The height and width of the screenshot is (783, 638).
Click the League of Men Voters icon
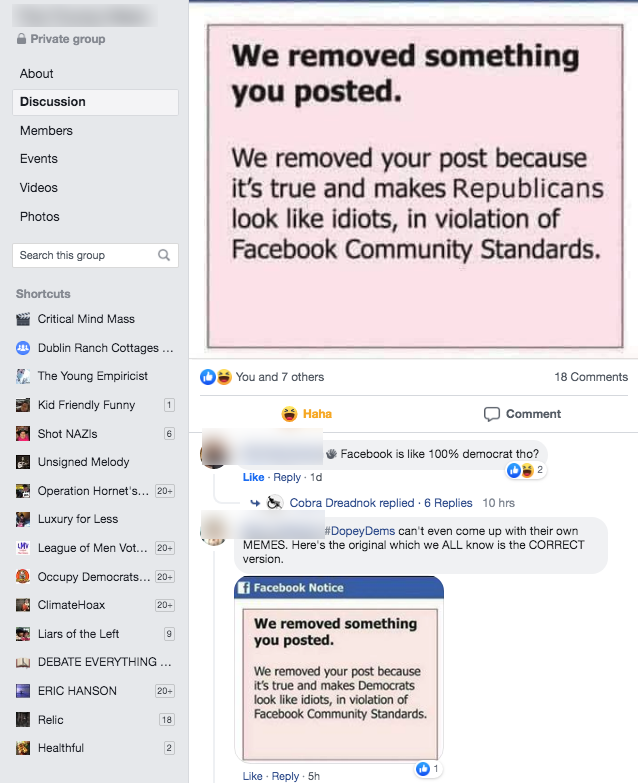[x=23, y=548]
